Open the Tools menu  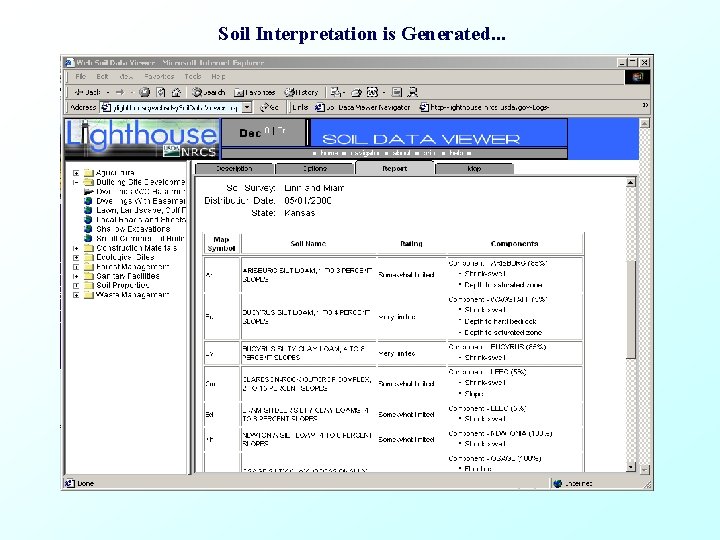click(193, 77)
